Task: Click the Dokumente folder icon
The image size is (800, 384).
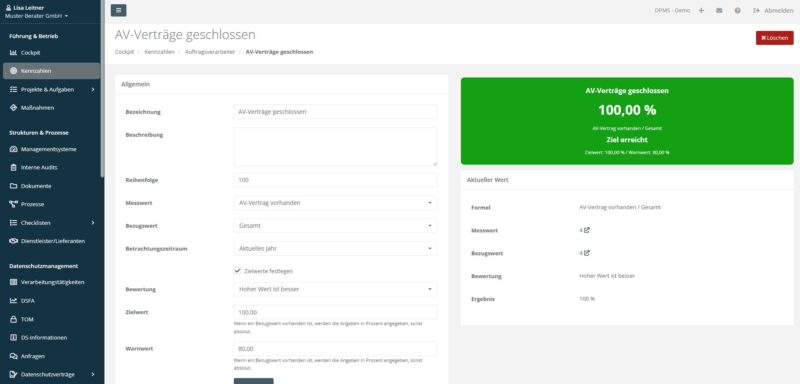Action: coord(13,186)
